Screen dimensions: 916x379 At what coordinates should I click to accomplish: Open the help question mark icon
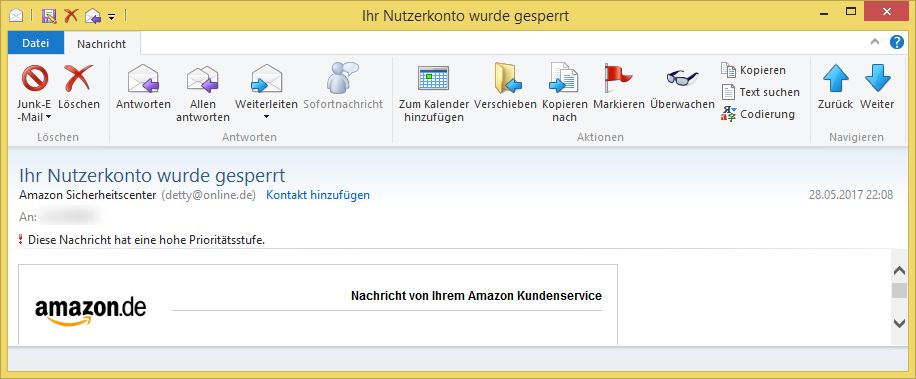coord(896,42)
